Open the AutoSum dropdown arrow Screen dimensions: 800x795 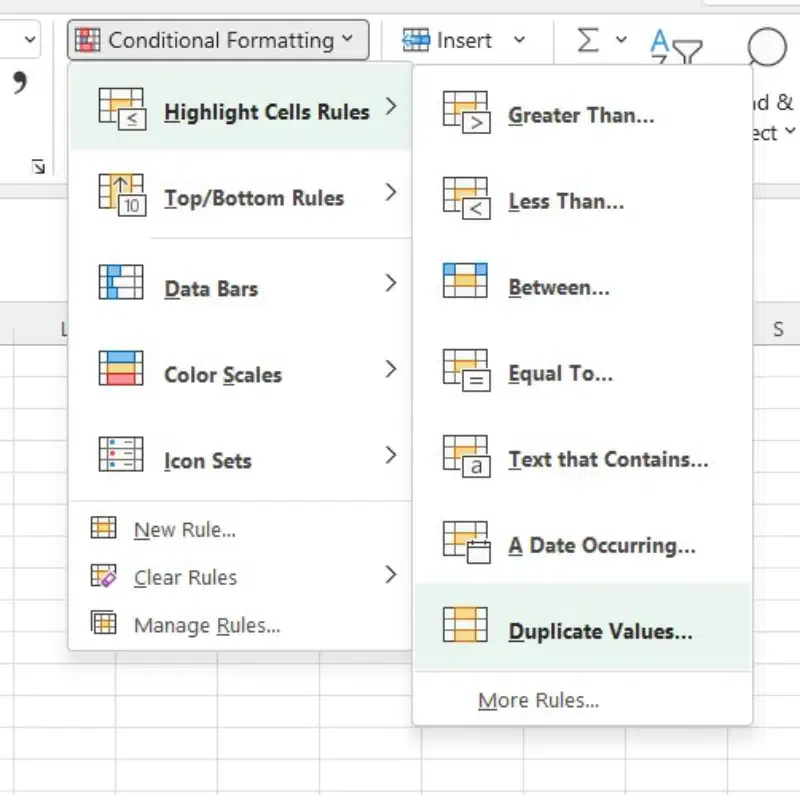621,40
